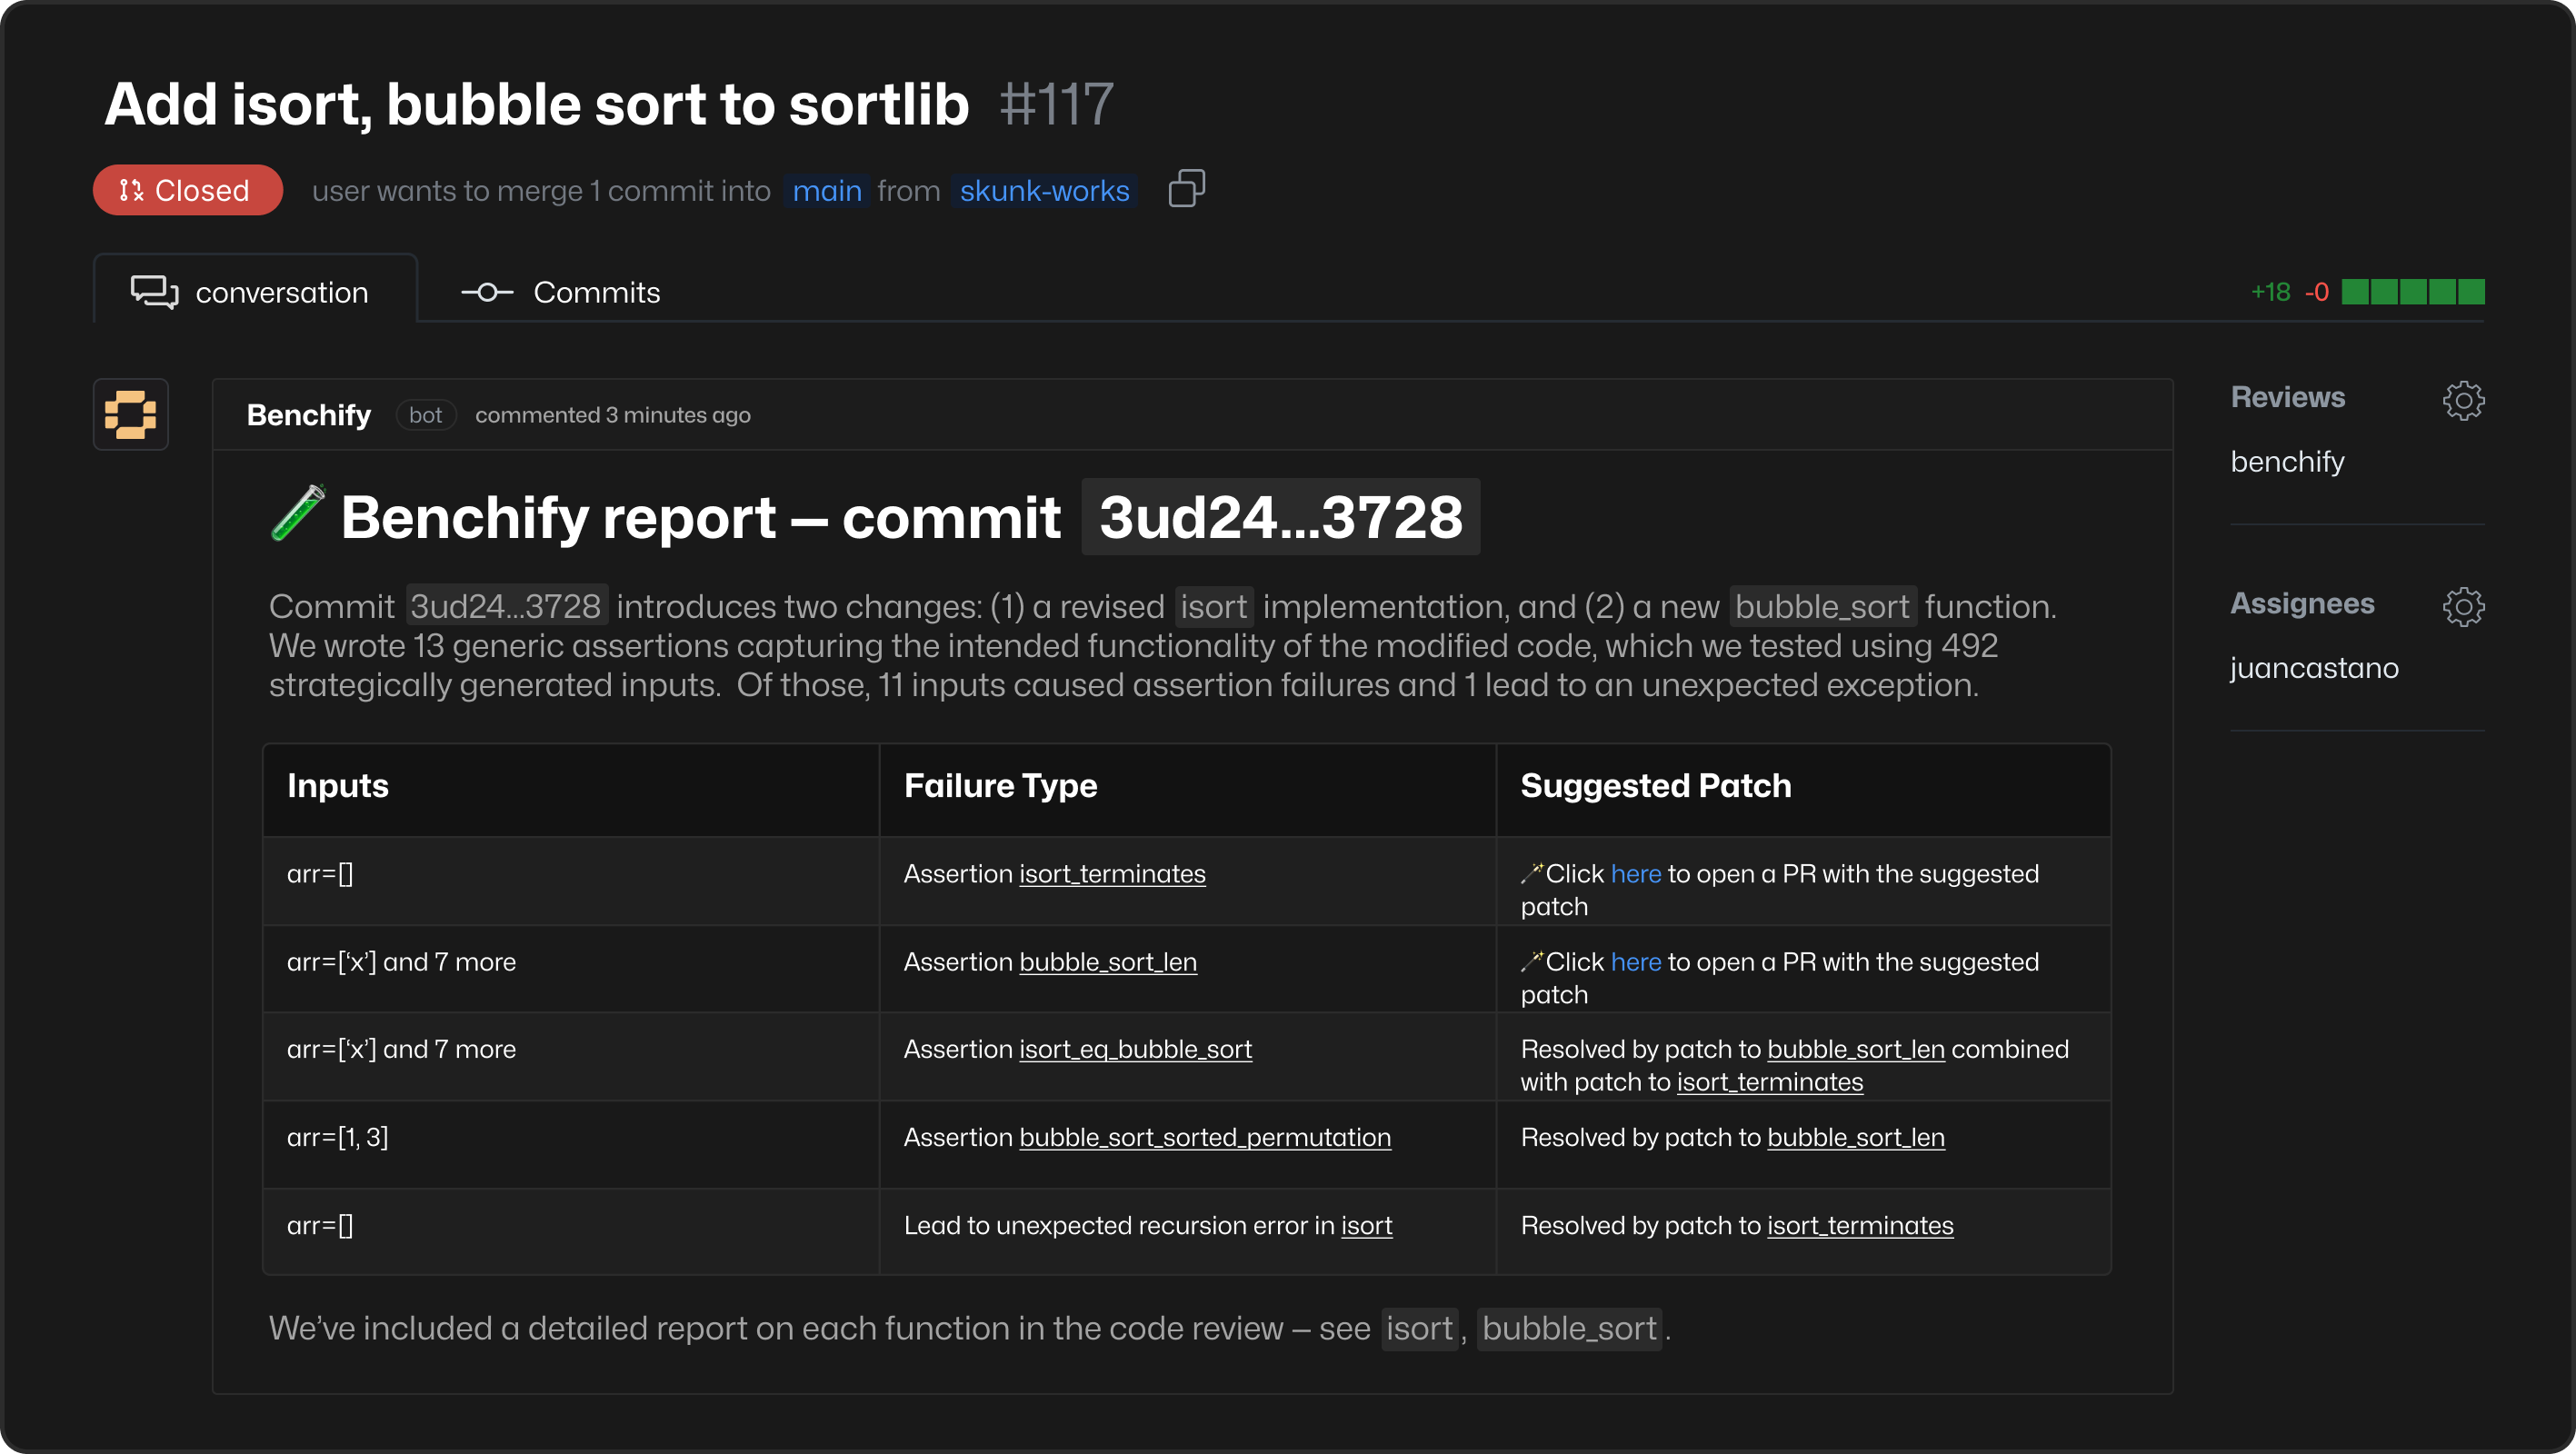
Task: Open the main branch link
Action: 826,190
